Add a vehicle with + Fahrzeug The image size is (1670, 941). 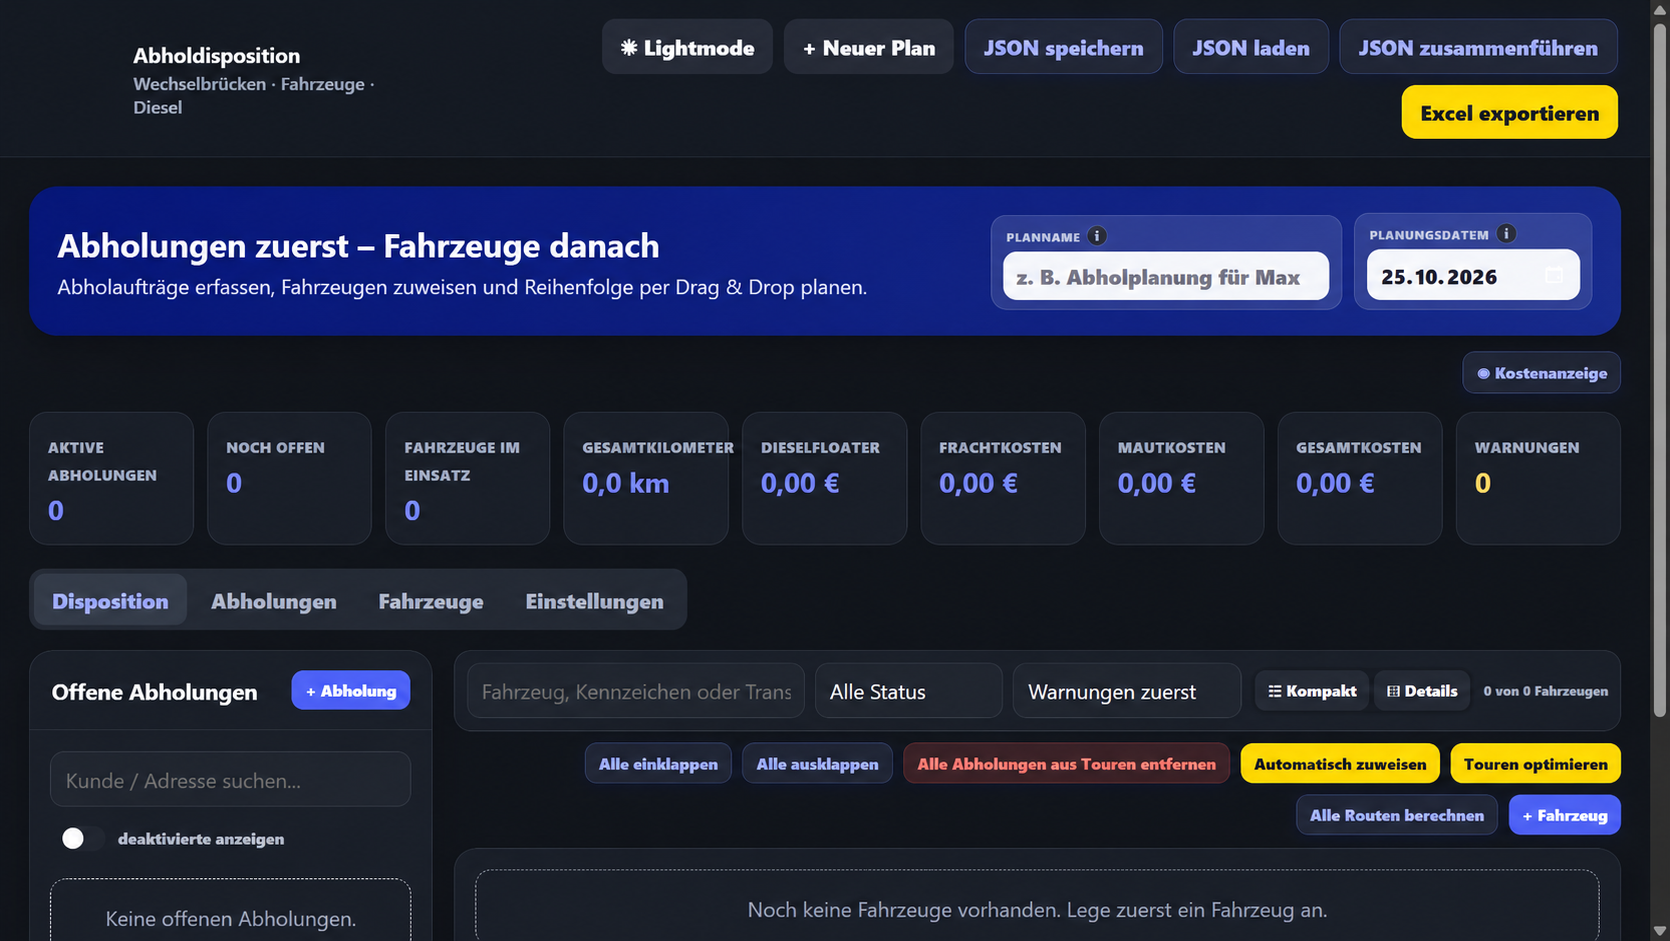click(x=1564, y=814)
